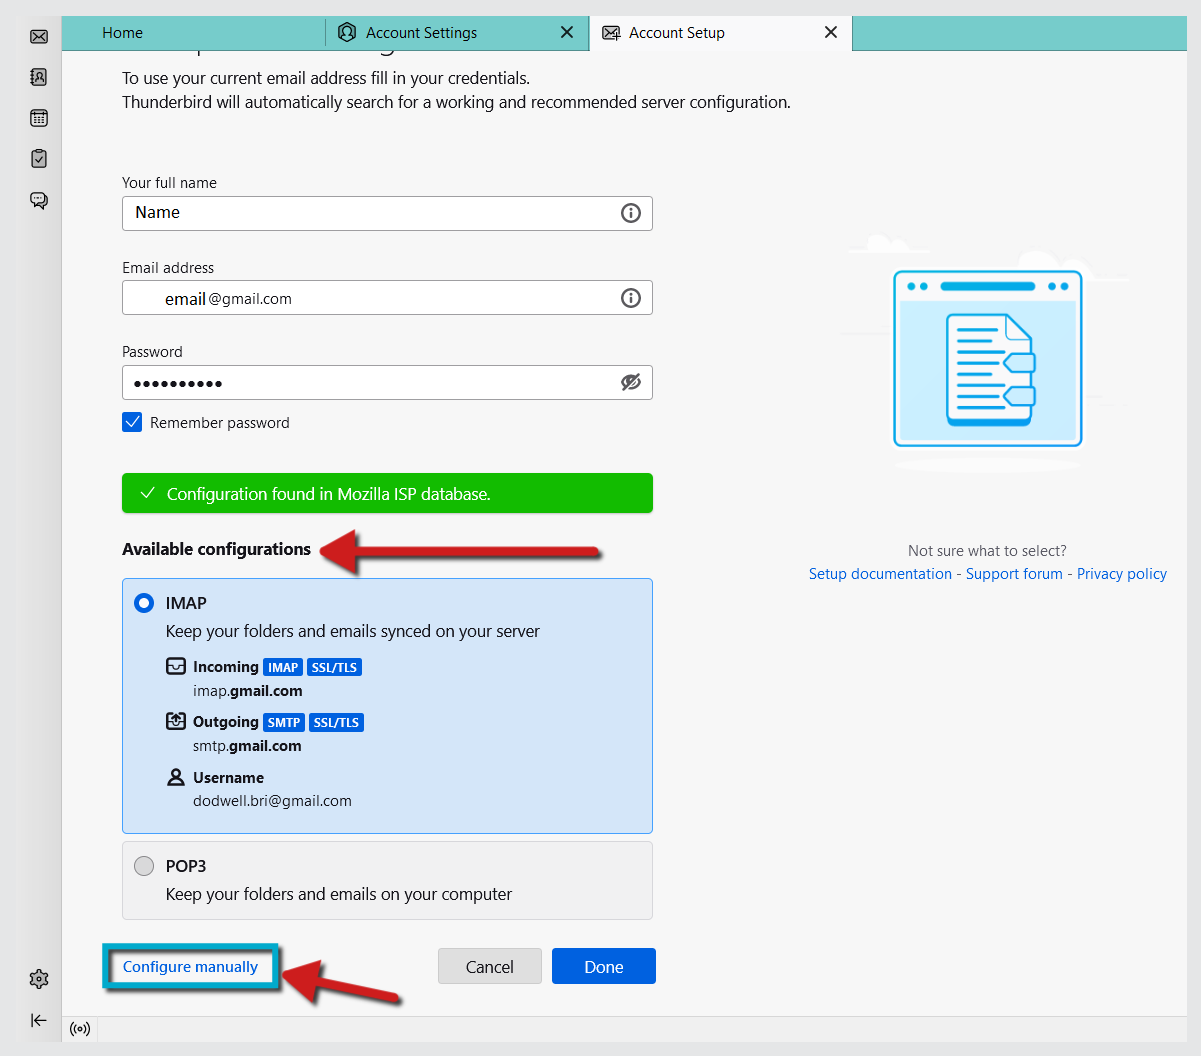The height and width of the screenshot is (1056, 1201).
Task: Click the Incoming server tray icon
Action: click(176, 666)
